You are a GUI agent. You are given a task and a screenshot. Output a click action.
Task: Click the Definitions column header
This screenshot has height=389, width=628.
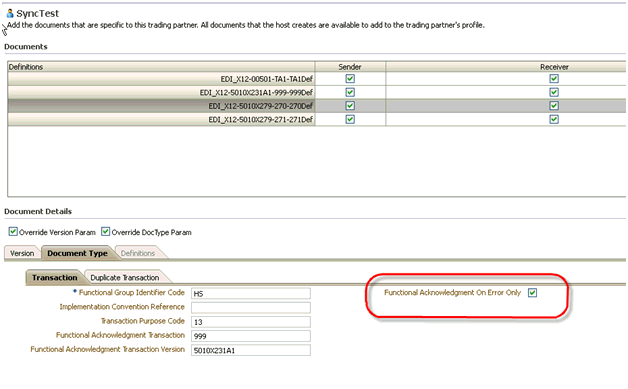[x=161, y=67]
